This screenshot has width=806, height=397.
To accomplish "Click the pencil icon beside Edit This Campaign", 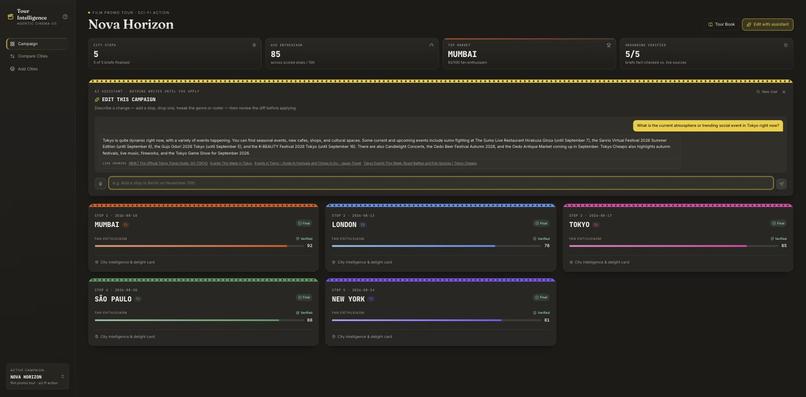I will pyautogui.click(x=97, y=99).
